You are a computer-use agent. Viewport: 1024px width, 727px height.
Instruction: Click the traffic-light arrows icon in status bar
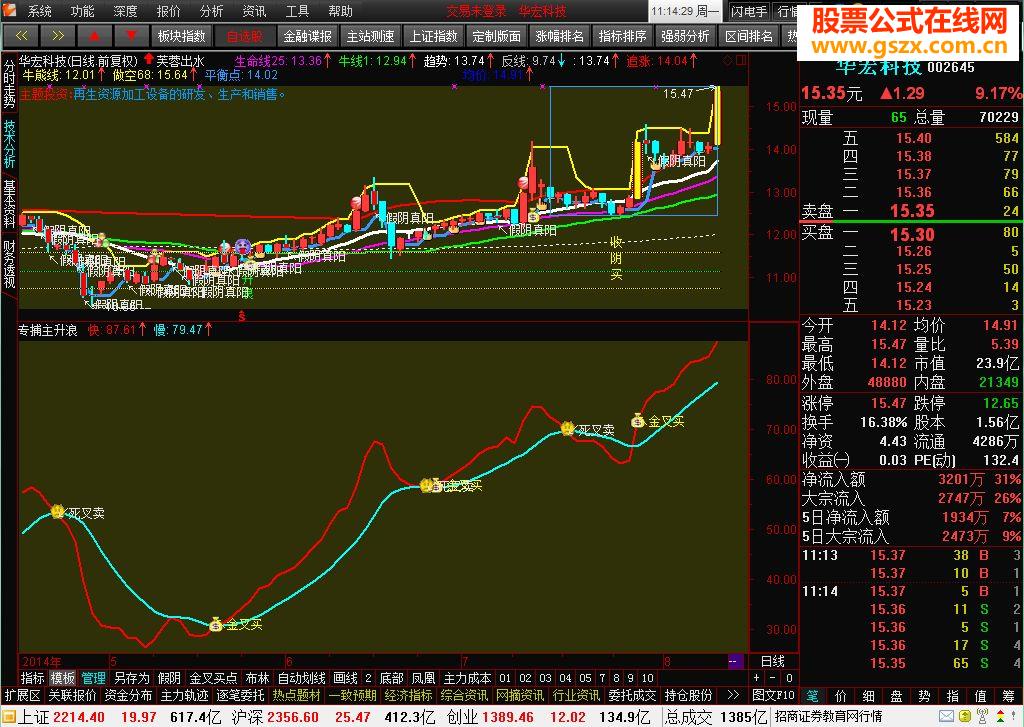(1000, 717)
